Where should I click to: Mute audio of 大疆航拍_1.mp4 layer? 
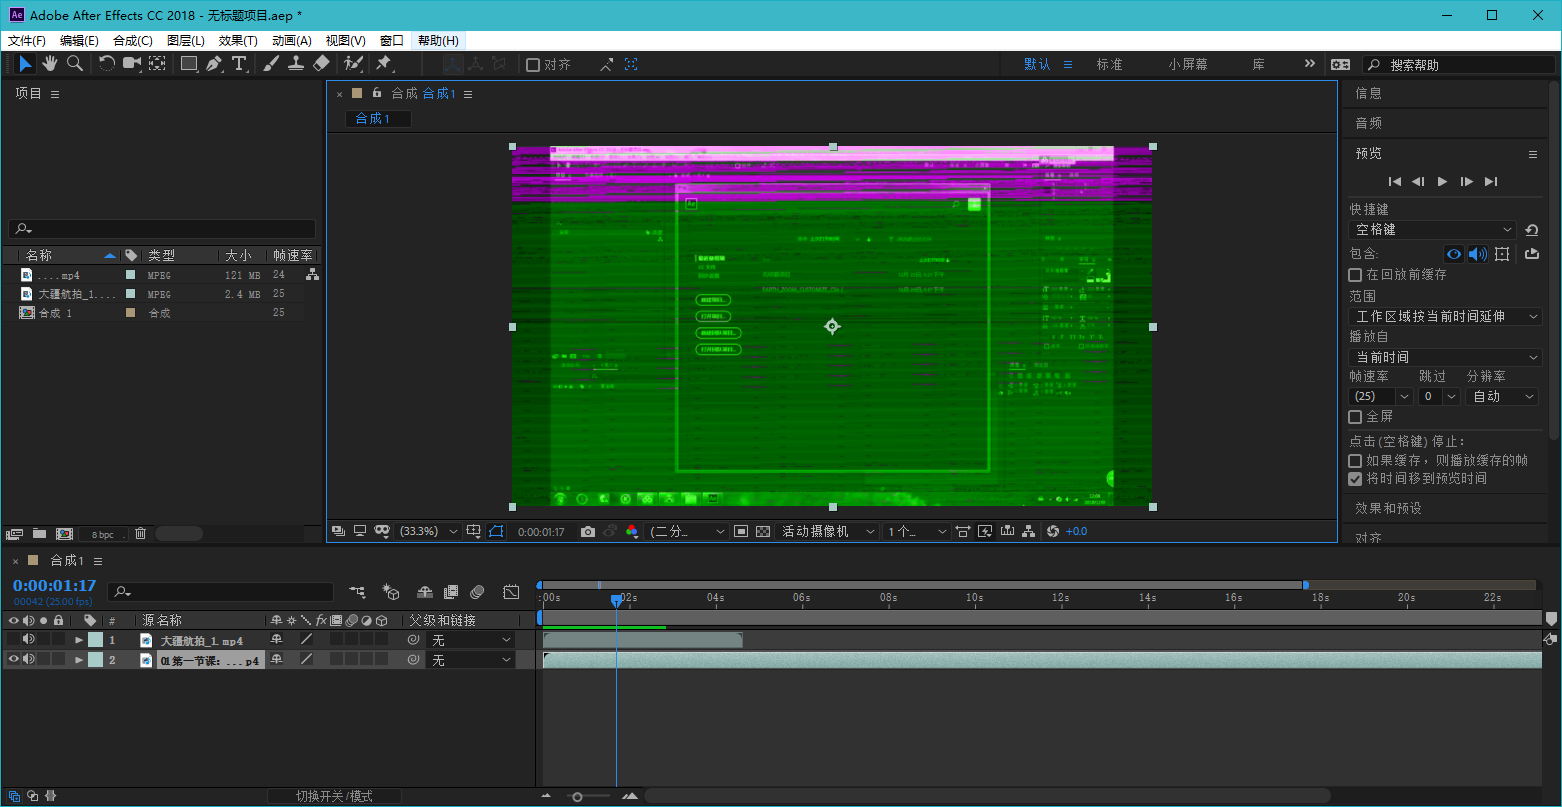click(29, 640)
